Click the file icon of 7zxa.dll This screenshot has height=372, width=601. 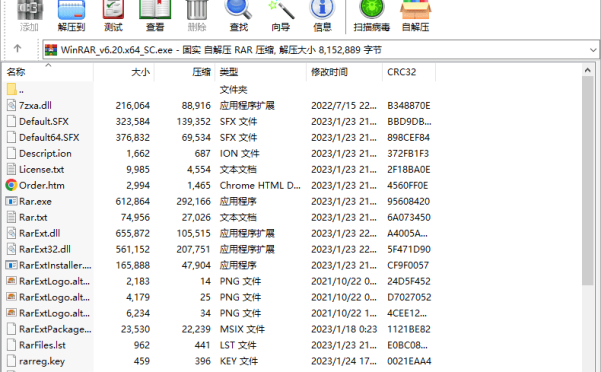pos(11,105)
